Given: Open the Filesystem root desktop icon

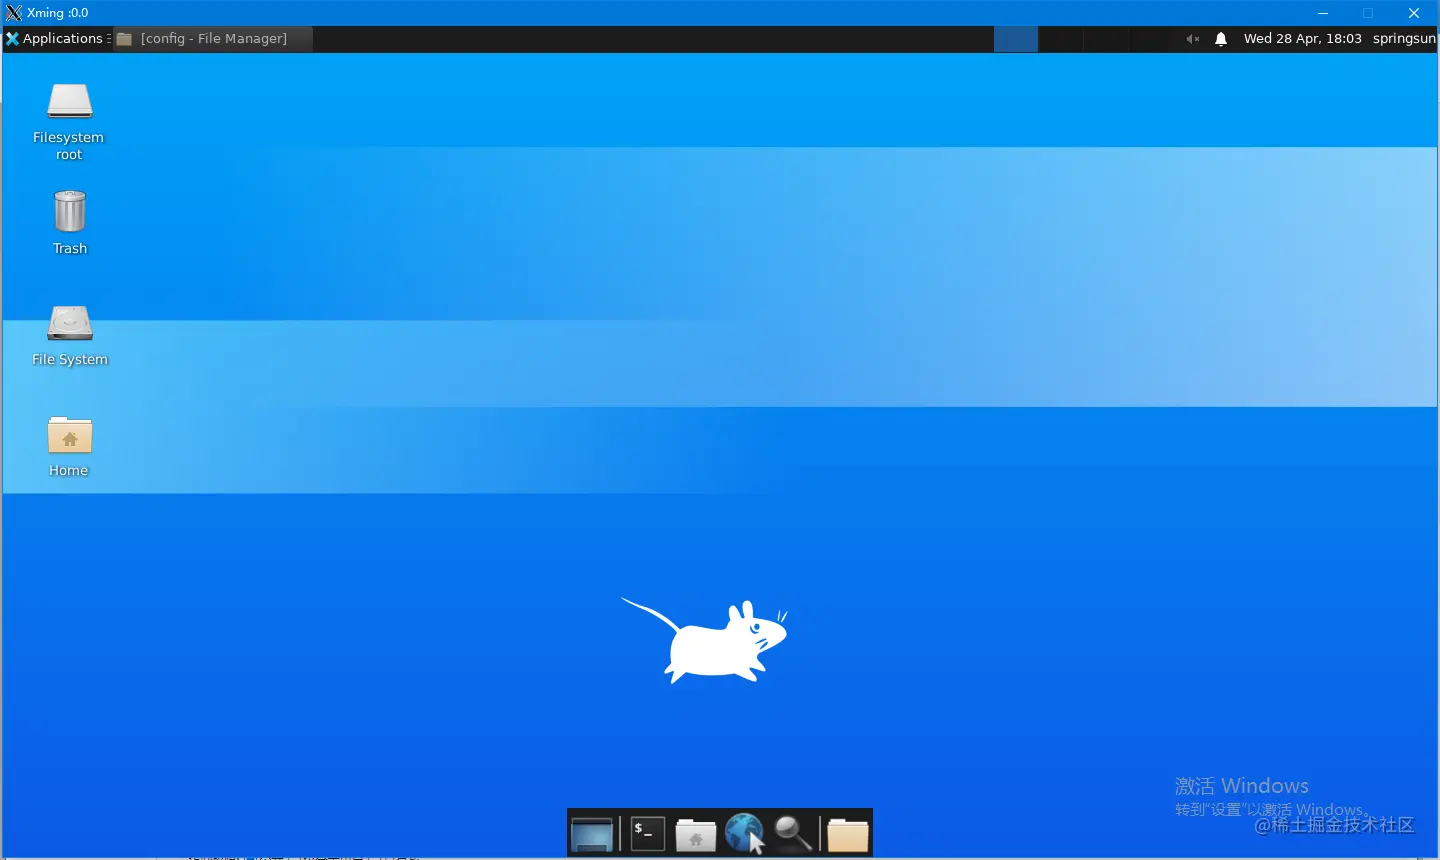Looking at the screenshot, I should 69,121.
